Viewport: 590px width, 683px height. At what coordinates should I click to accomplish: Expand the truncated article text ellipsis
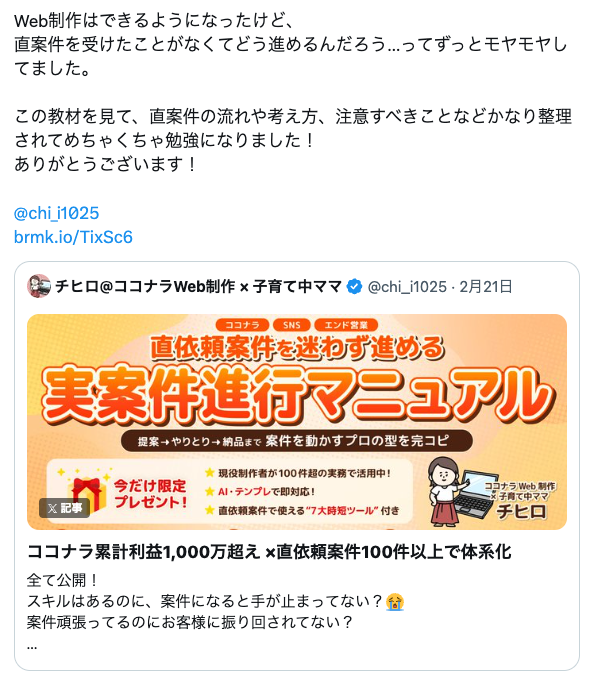(x=32, y=646)
